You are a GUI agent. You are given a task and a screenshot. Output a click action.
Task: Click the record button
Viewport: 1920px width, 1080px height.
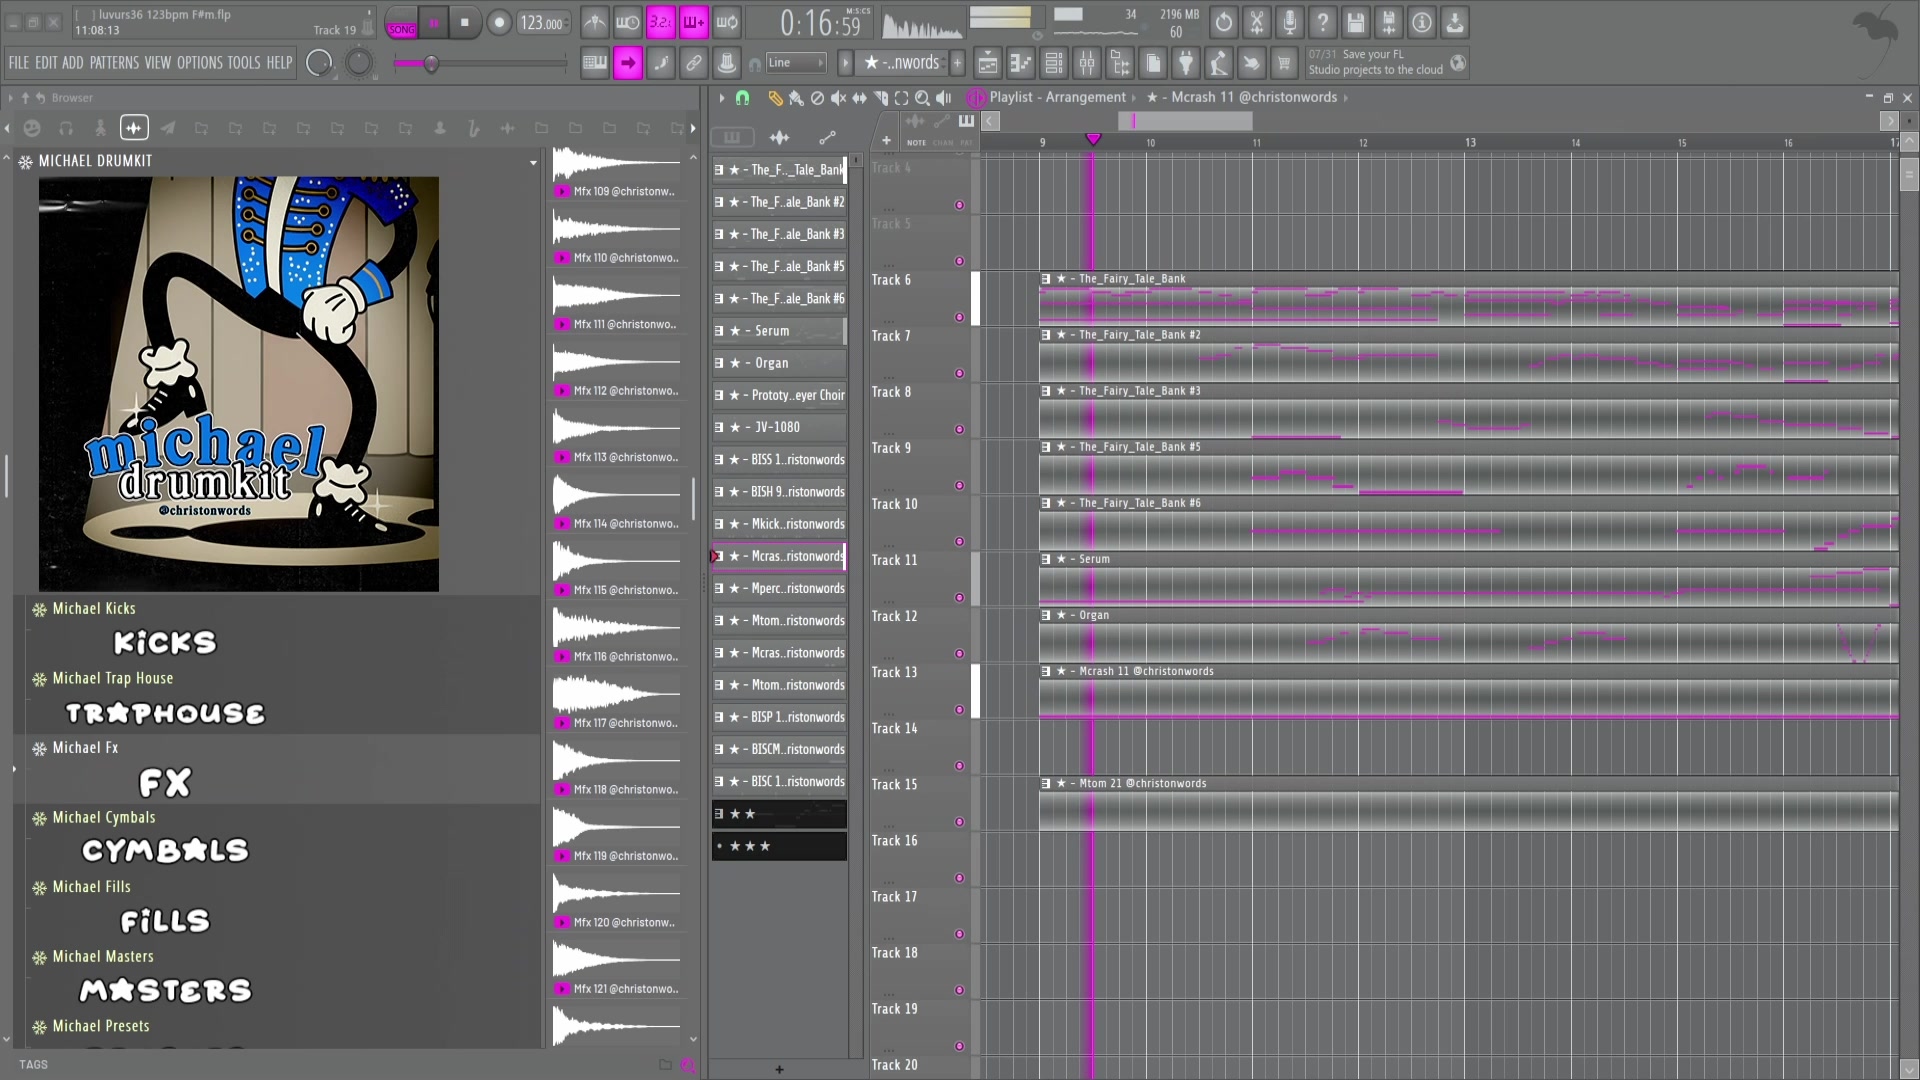coord(499,22)
